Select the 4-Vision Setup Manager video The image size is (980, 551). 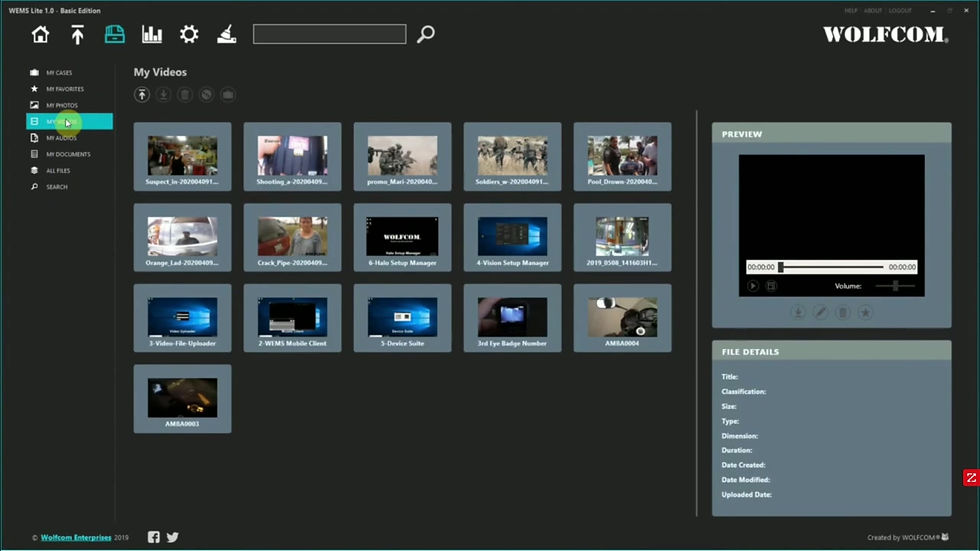click(512, 237)
